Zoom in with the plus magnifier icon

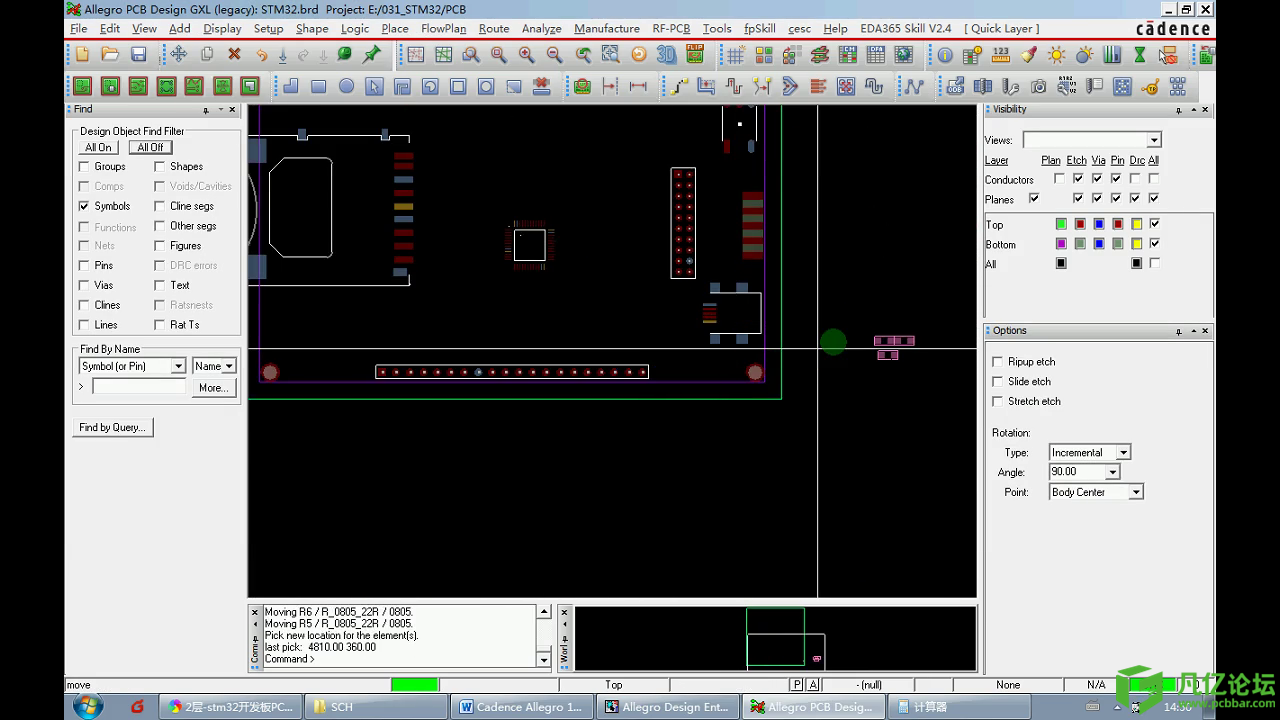tap(527, 55)
